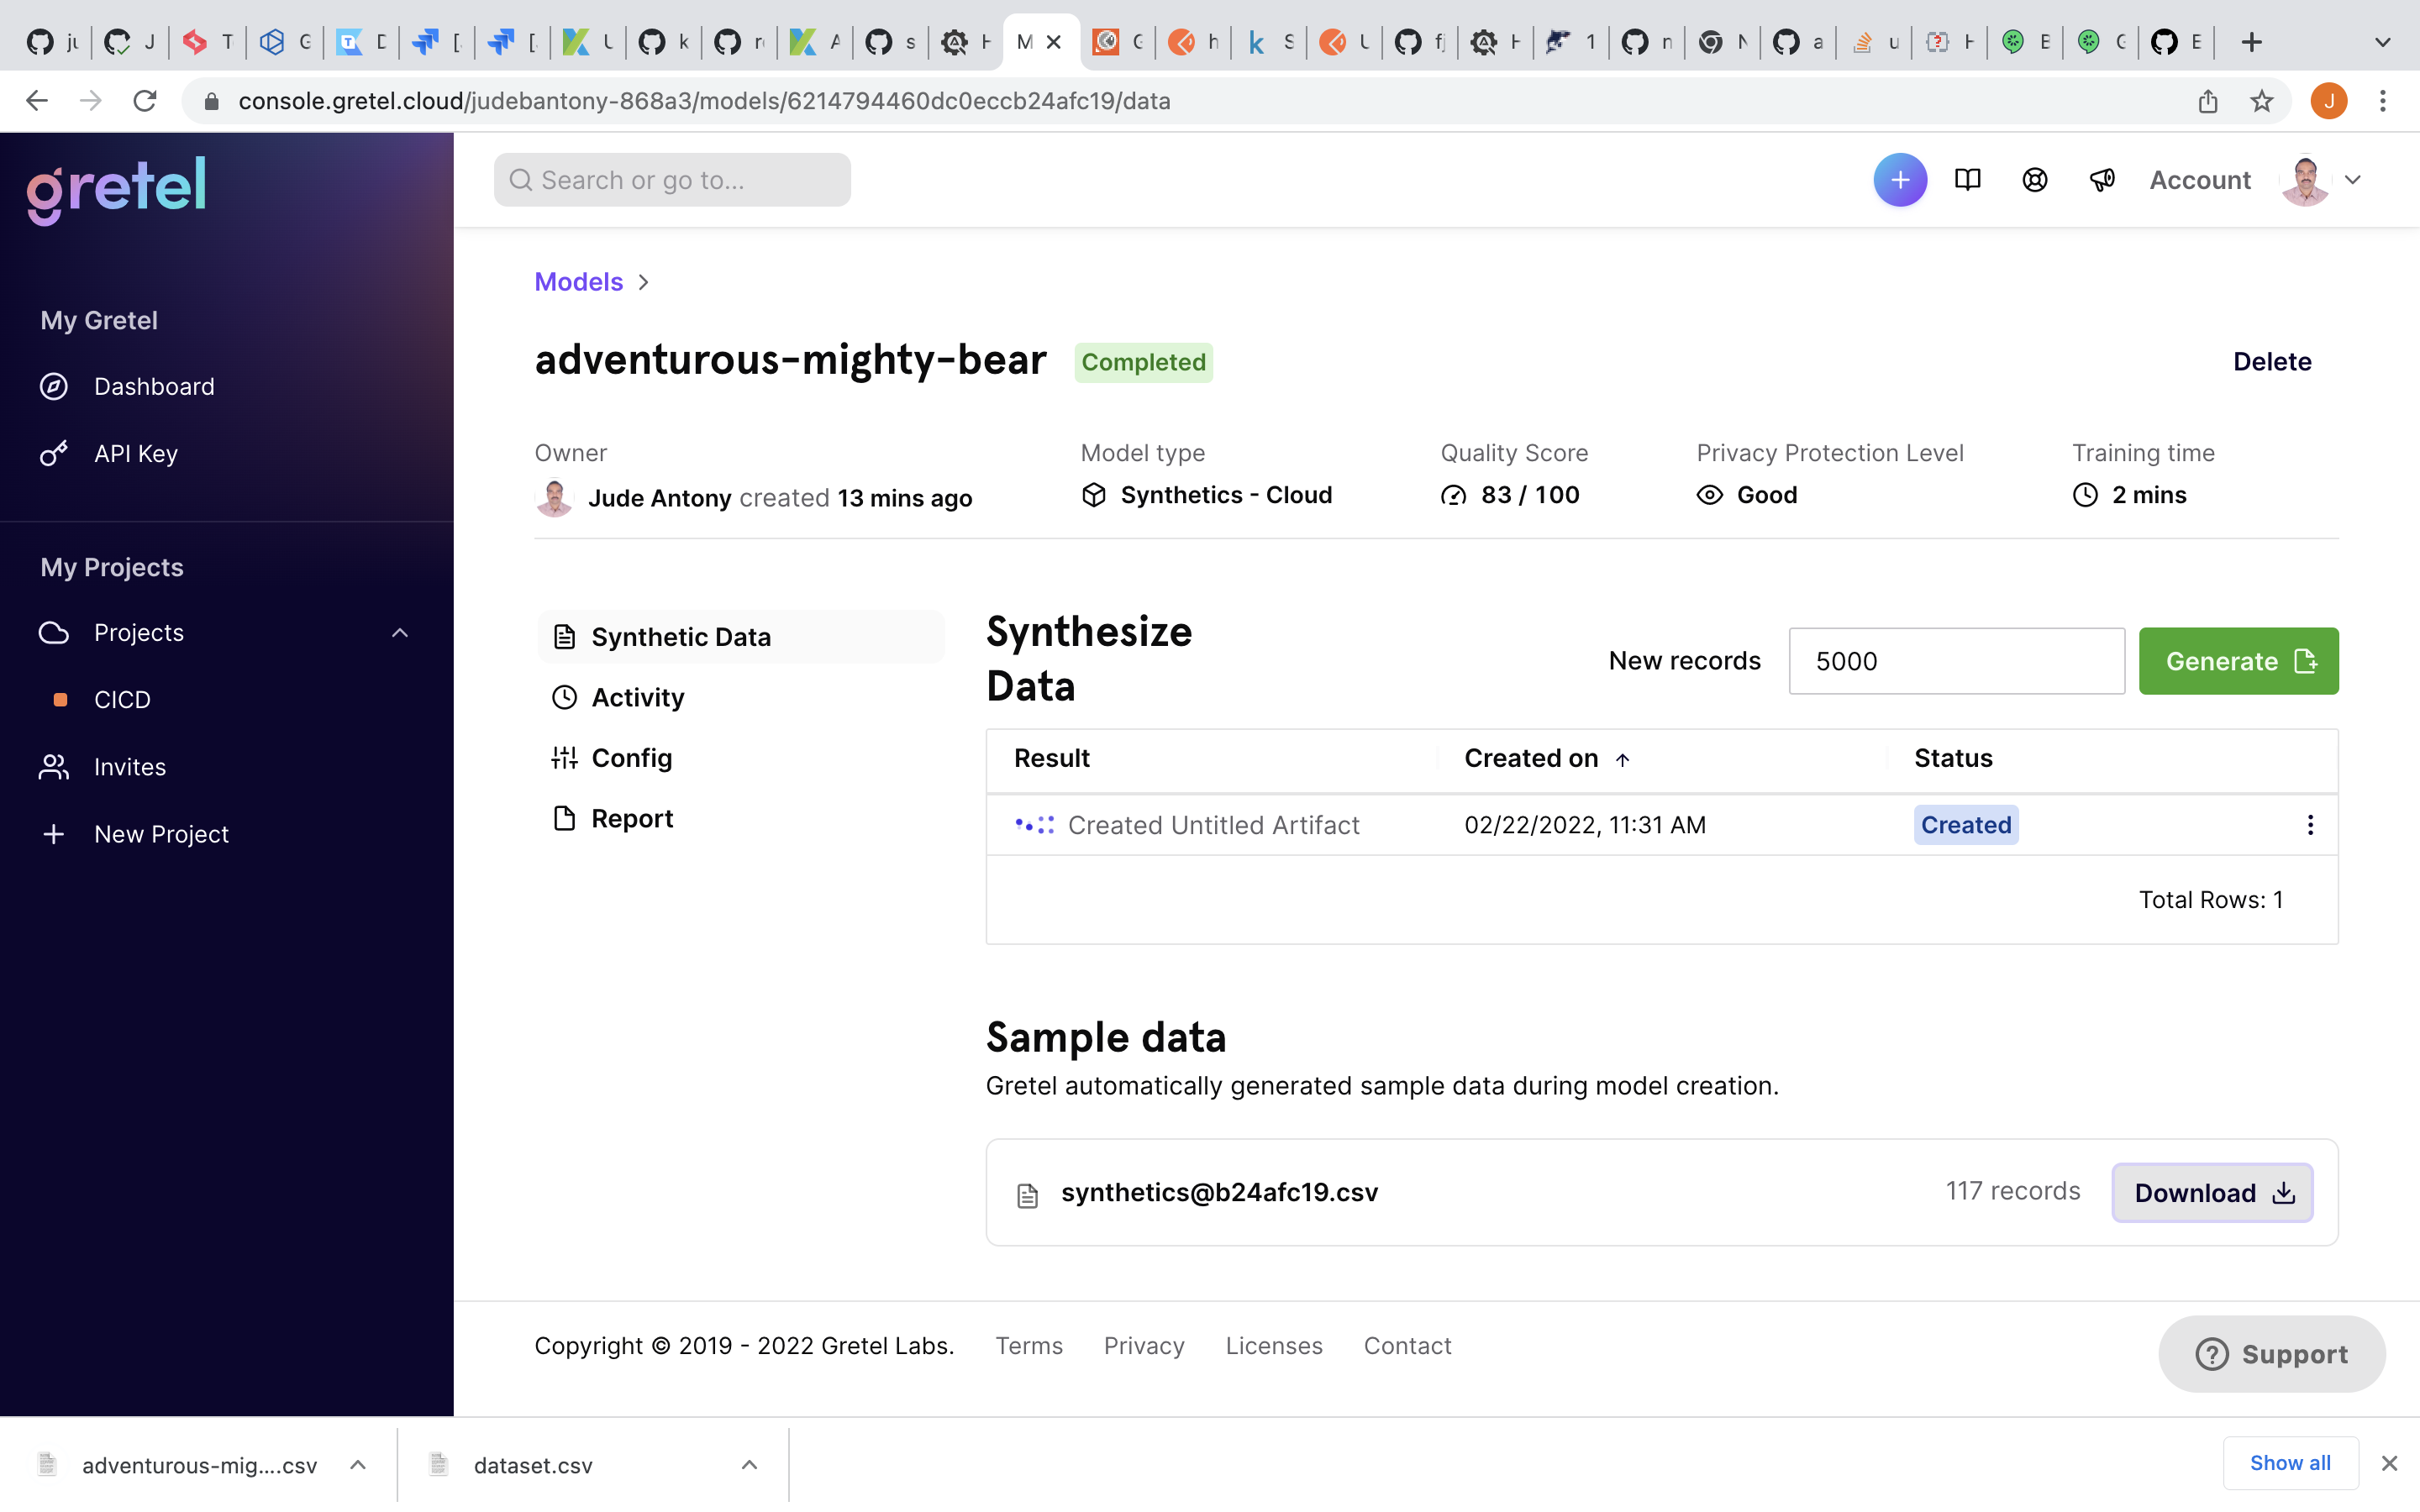
Task: Expand options for dataset.csv download
Action: click(x=749, y=1465)
